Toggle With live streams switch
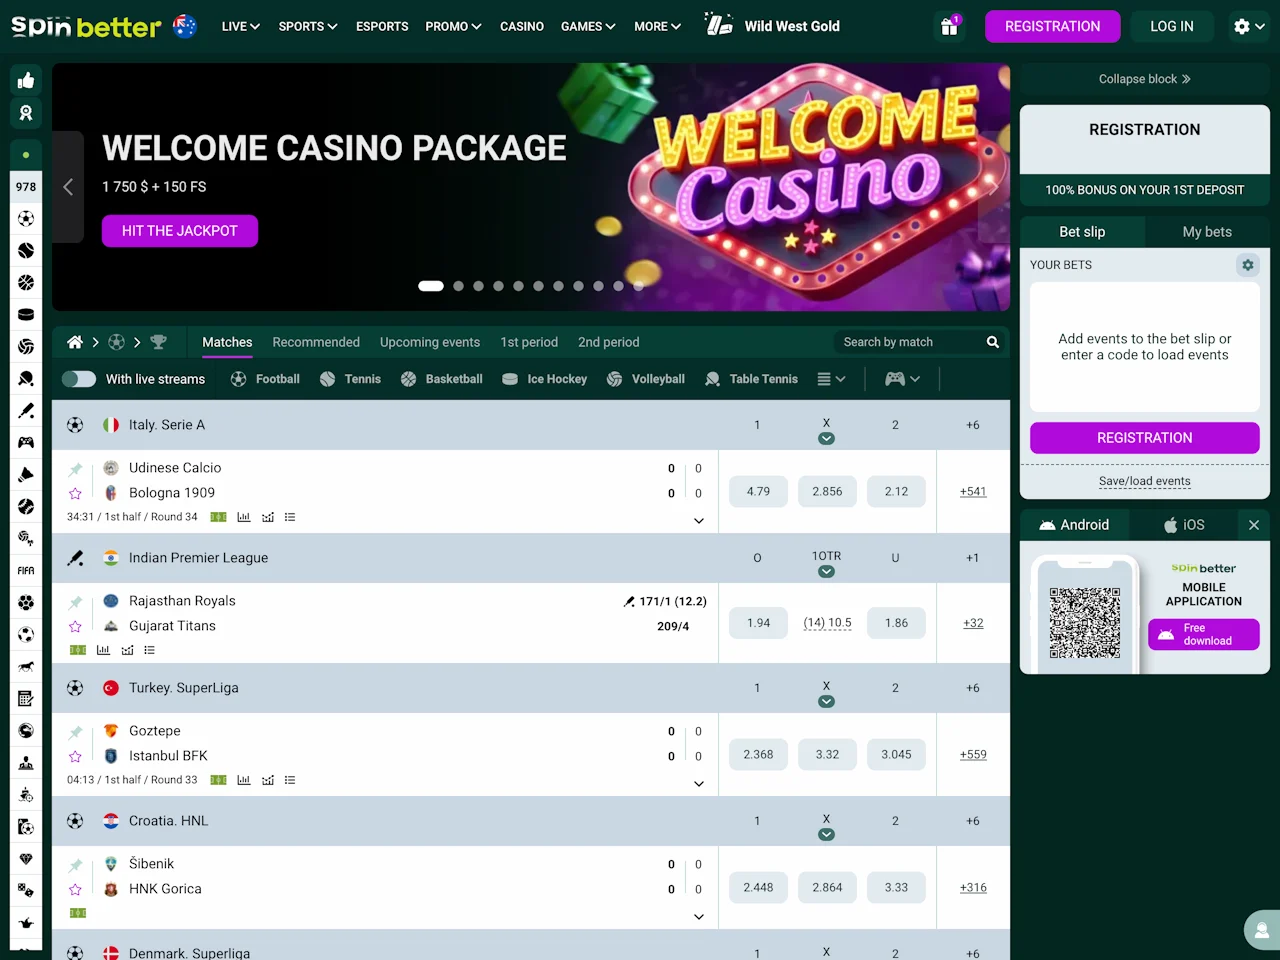This screenshot has width=1280, height=960. (79, 379)
